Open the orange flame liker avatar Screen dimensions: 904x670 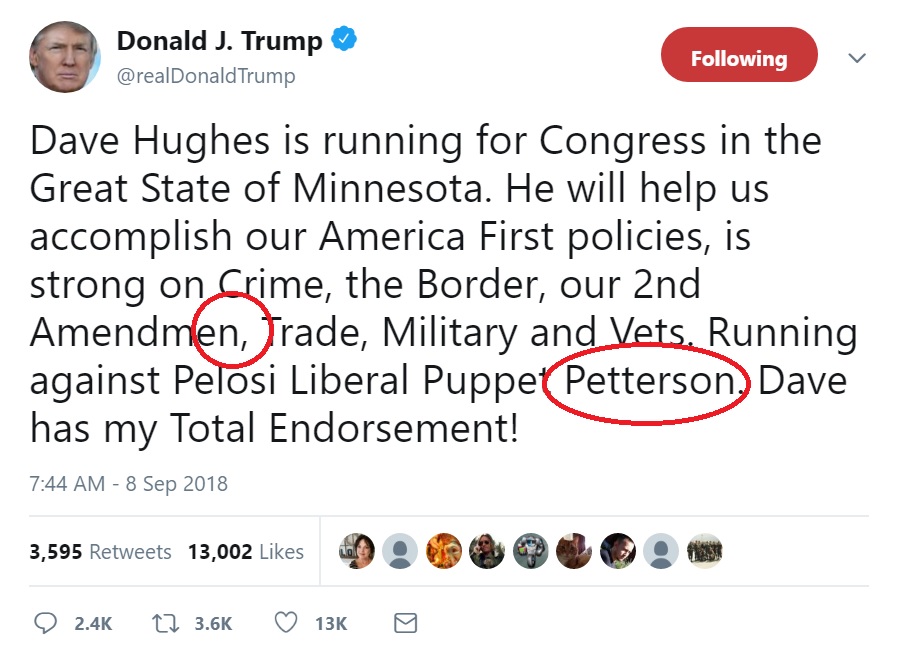[x=443, y=551]
